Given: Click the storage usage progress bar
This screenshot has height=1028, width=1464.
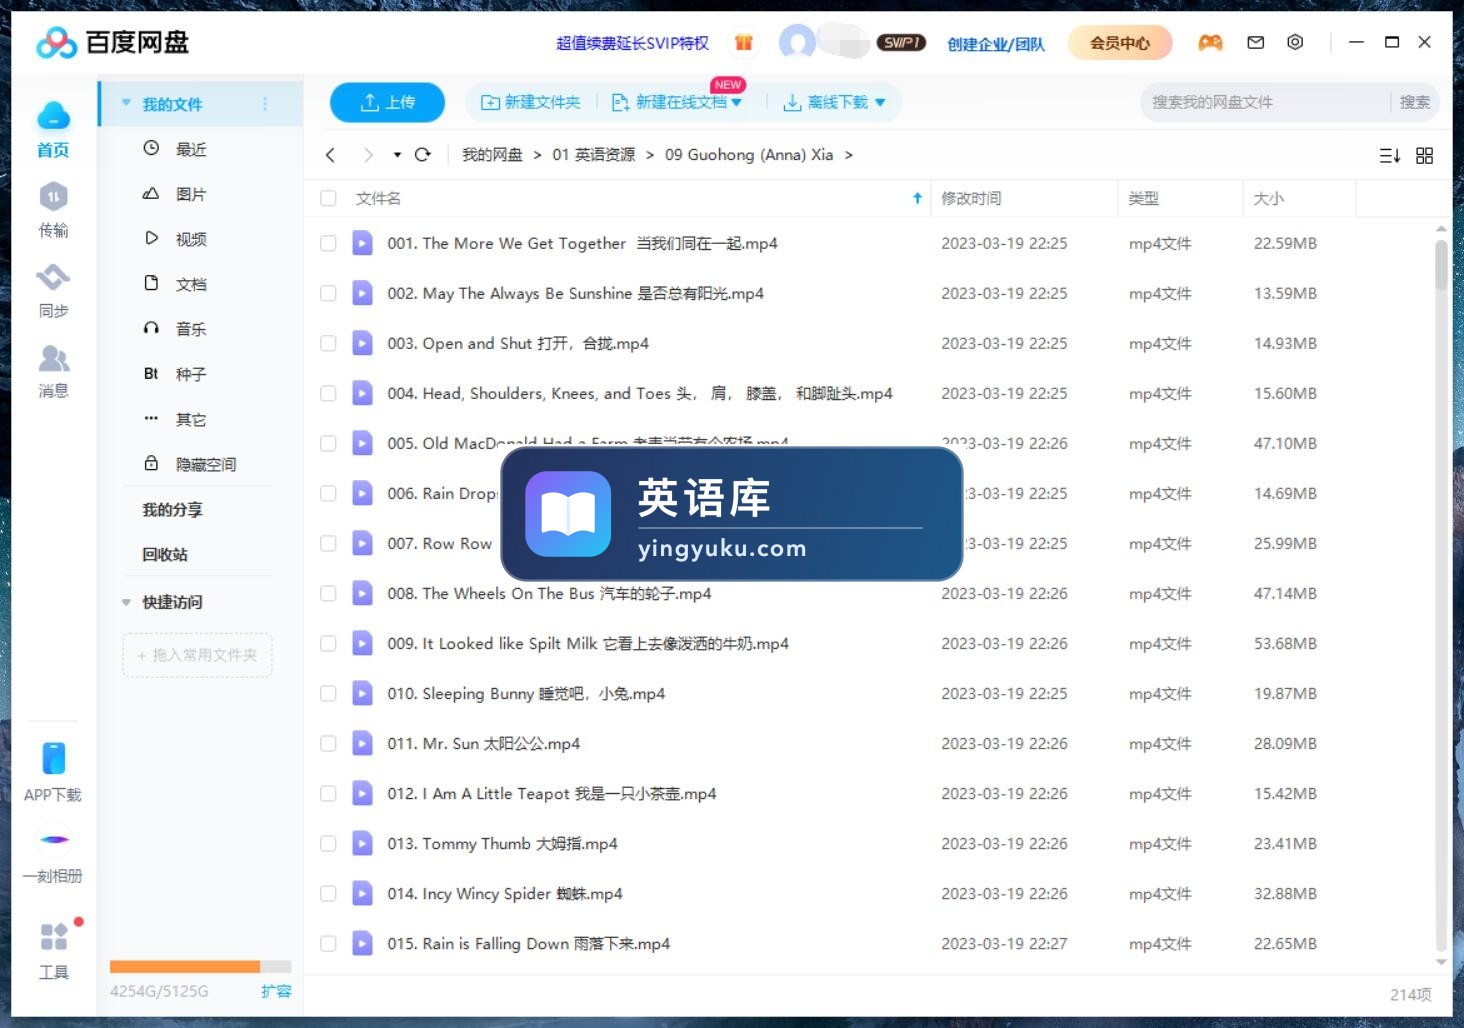Looking at the screenshot, I should (200, 966).
